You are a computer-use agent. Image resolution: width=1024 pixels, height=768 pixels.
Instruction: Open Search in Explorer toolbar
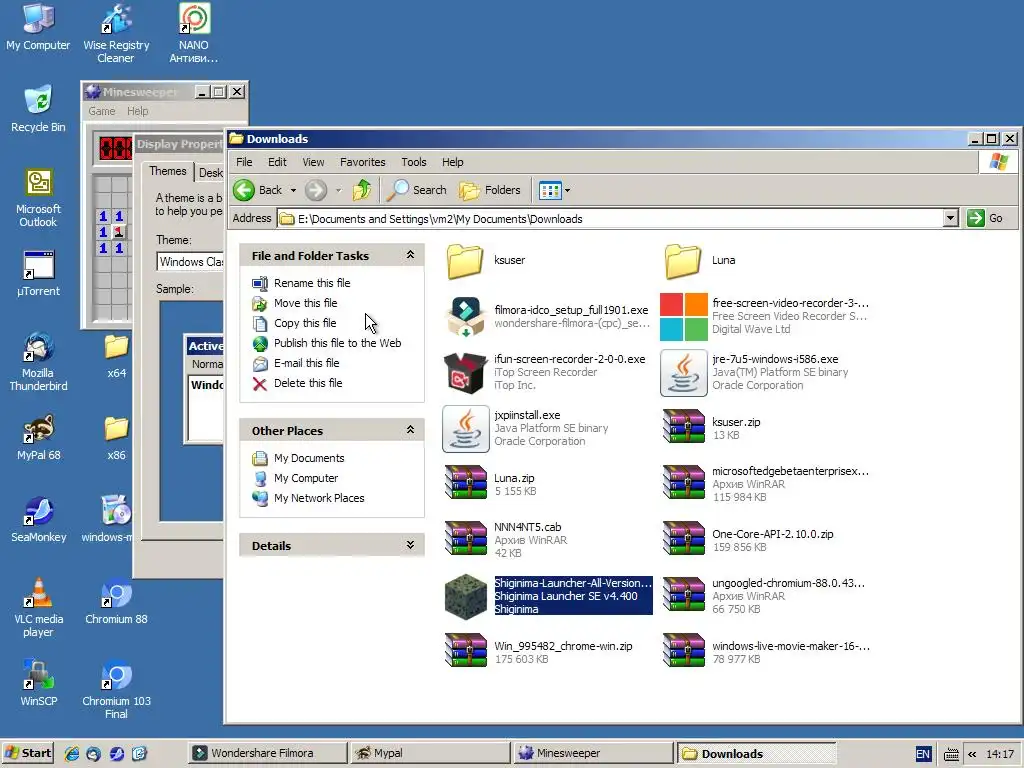[416, 190]
